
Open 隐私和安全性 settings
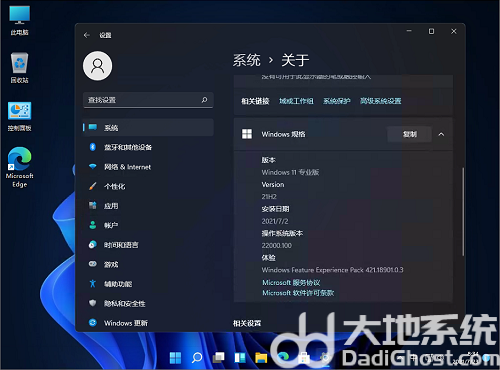pyautogui.click(x=148, y=303)
